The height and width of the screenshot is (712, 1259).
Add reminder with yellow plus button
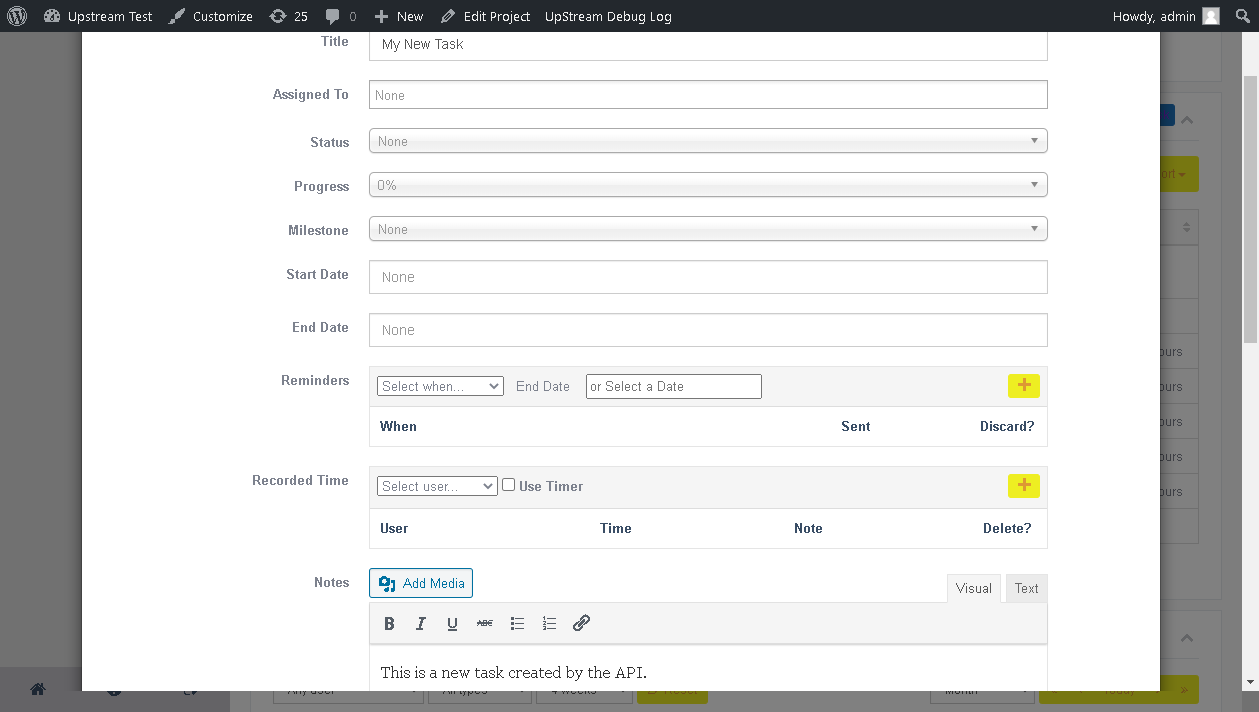[1023, 386]
